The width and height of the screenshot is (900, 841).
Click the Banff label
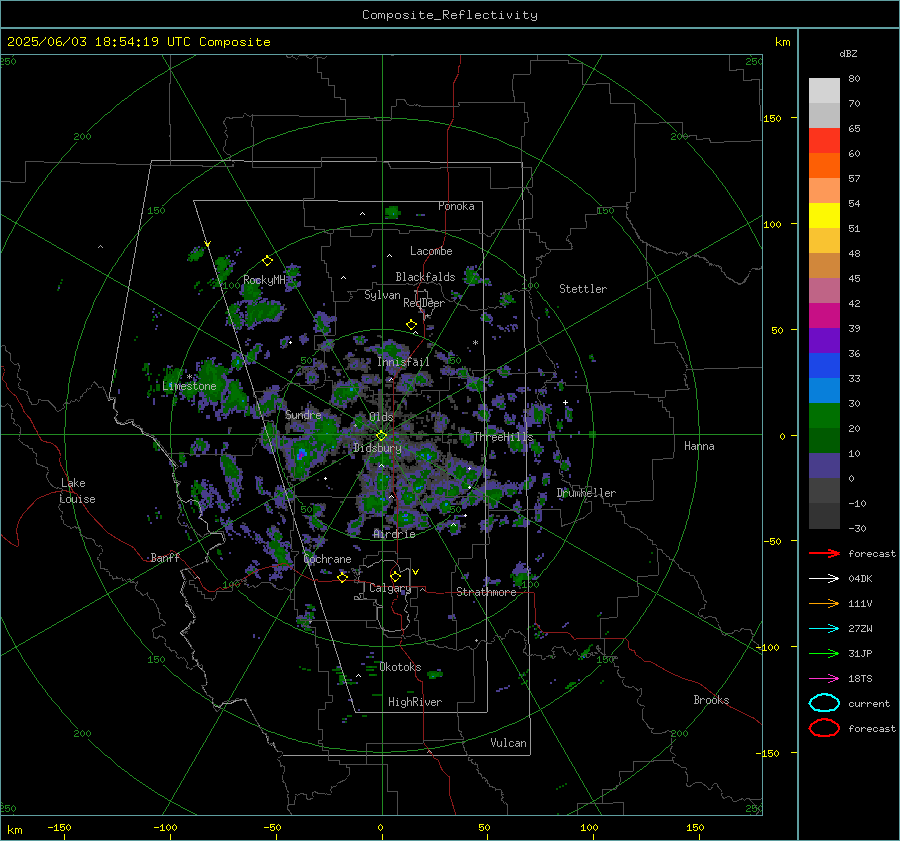pos(165,557)
